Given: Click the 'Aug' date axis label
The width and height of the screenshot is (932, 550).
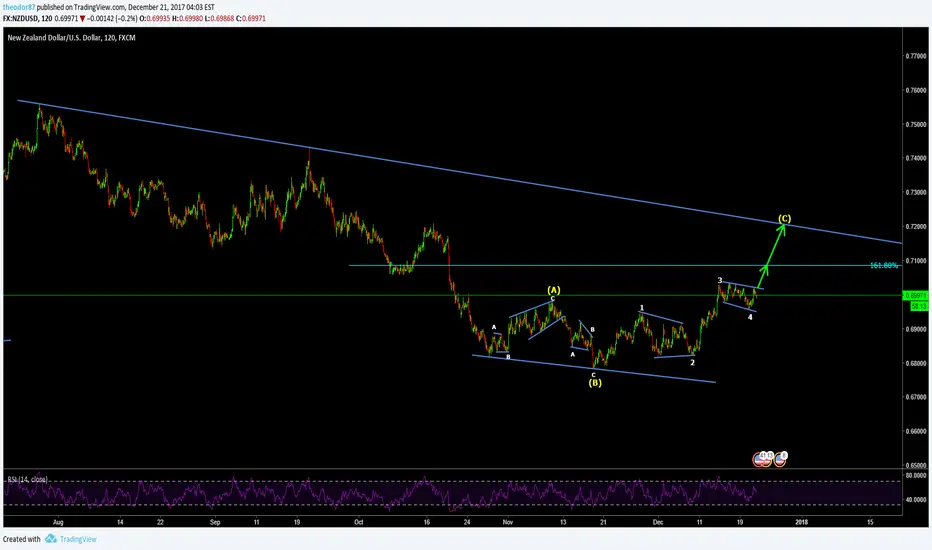Looking at the screenshot, I should coord(58,522).
